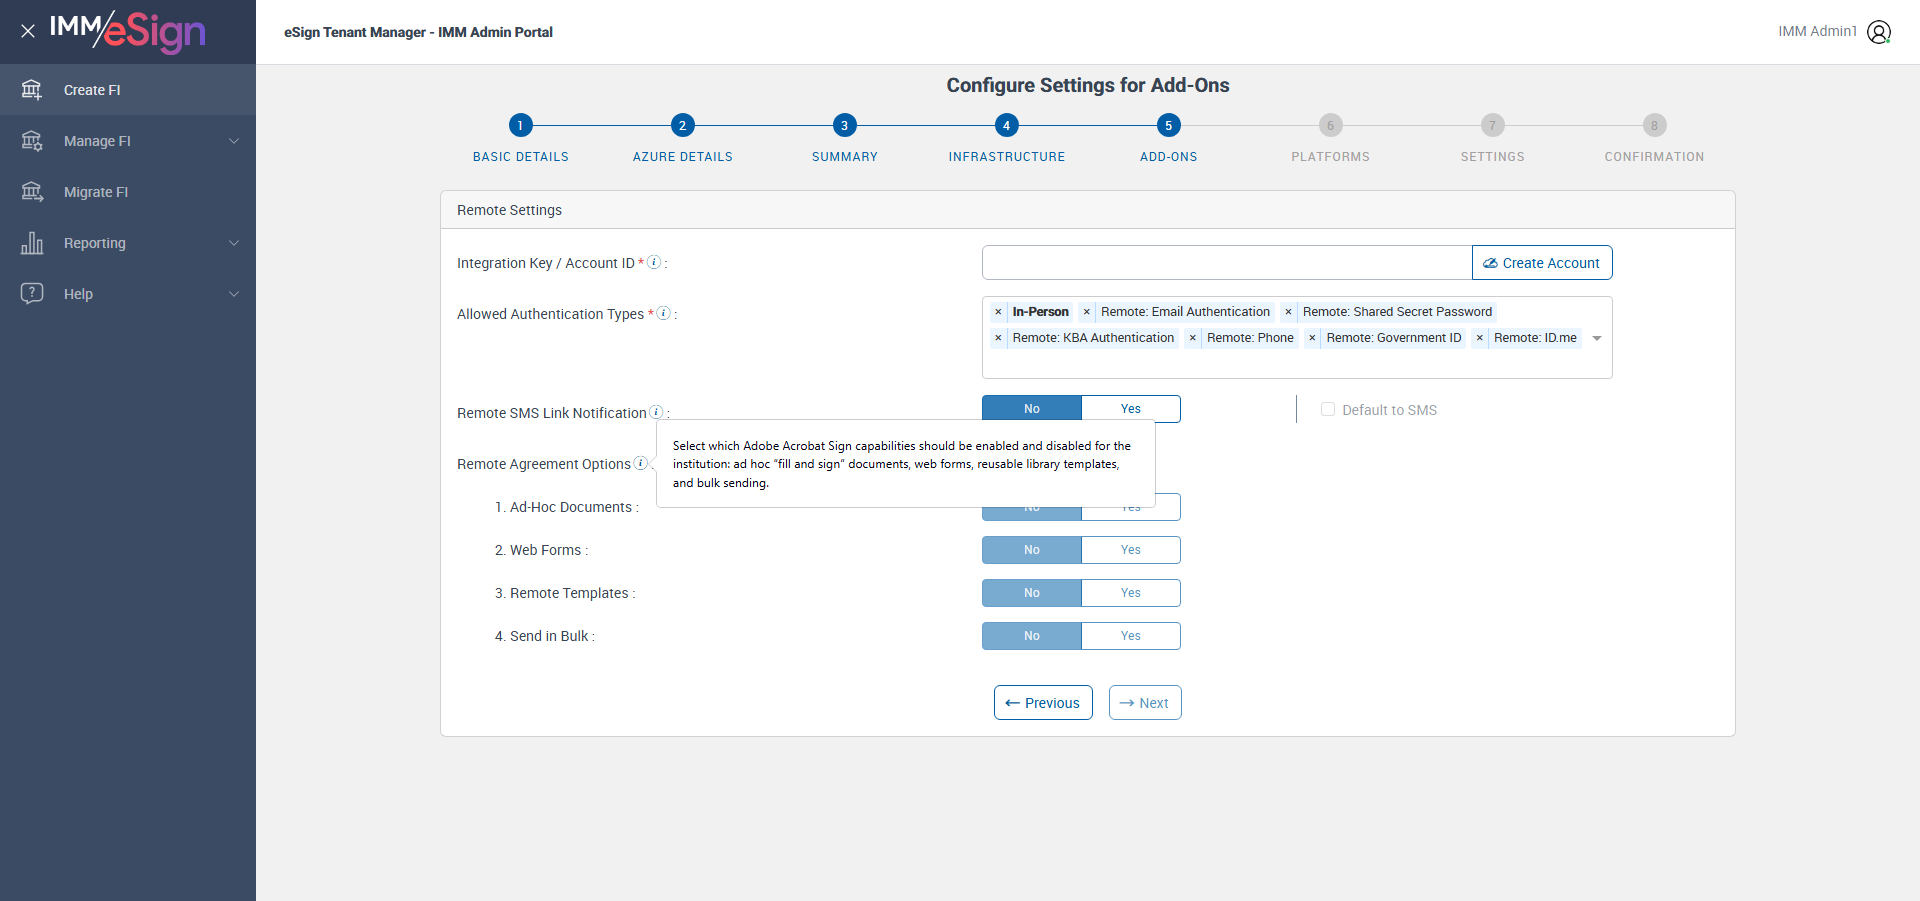This screenshot has height=901, width=1920.
Task: Set Web Forms to No
Action: point(1032,550)
